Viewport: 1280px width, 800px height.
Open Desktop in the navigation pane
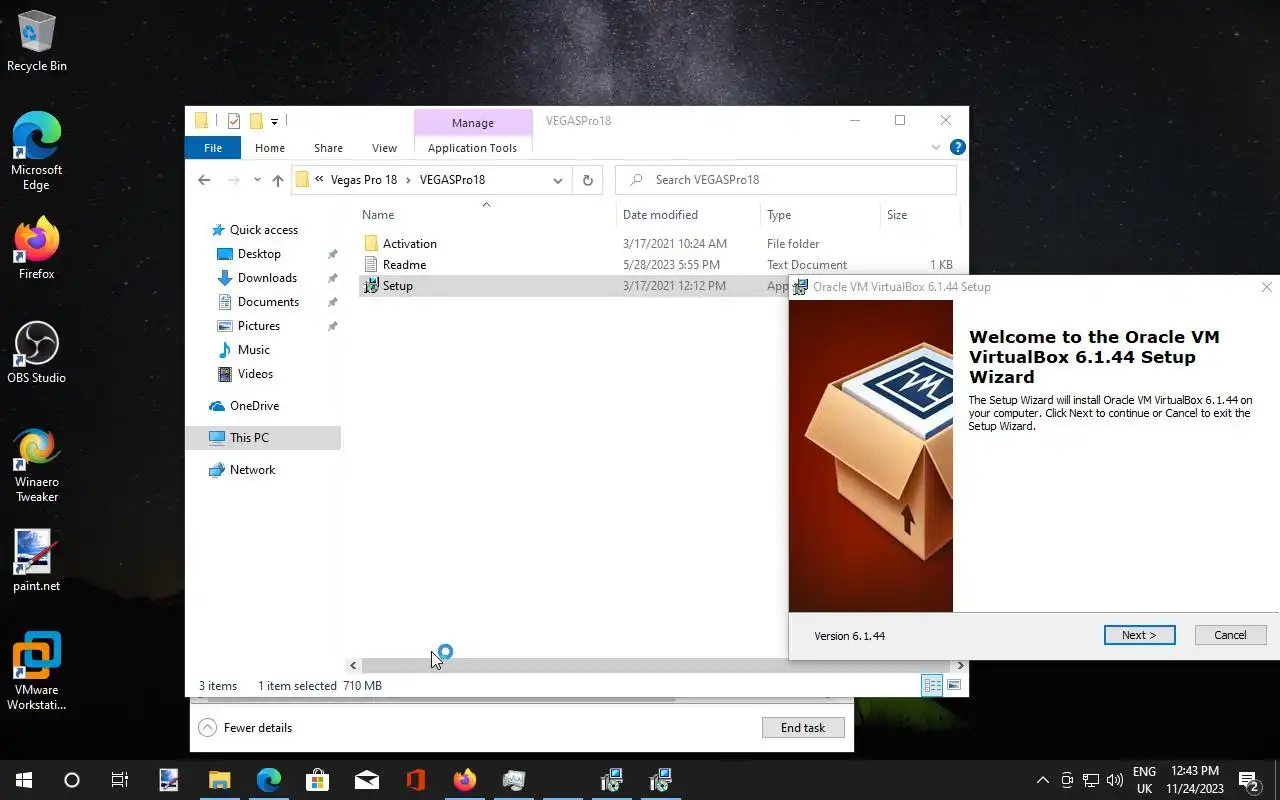click(x=259, y=254)
